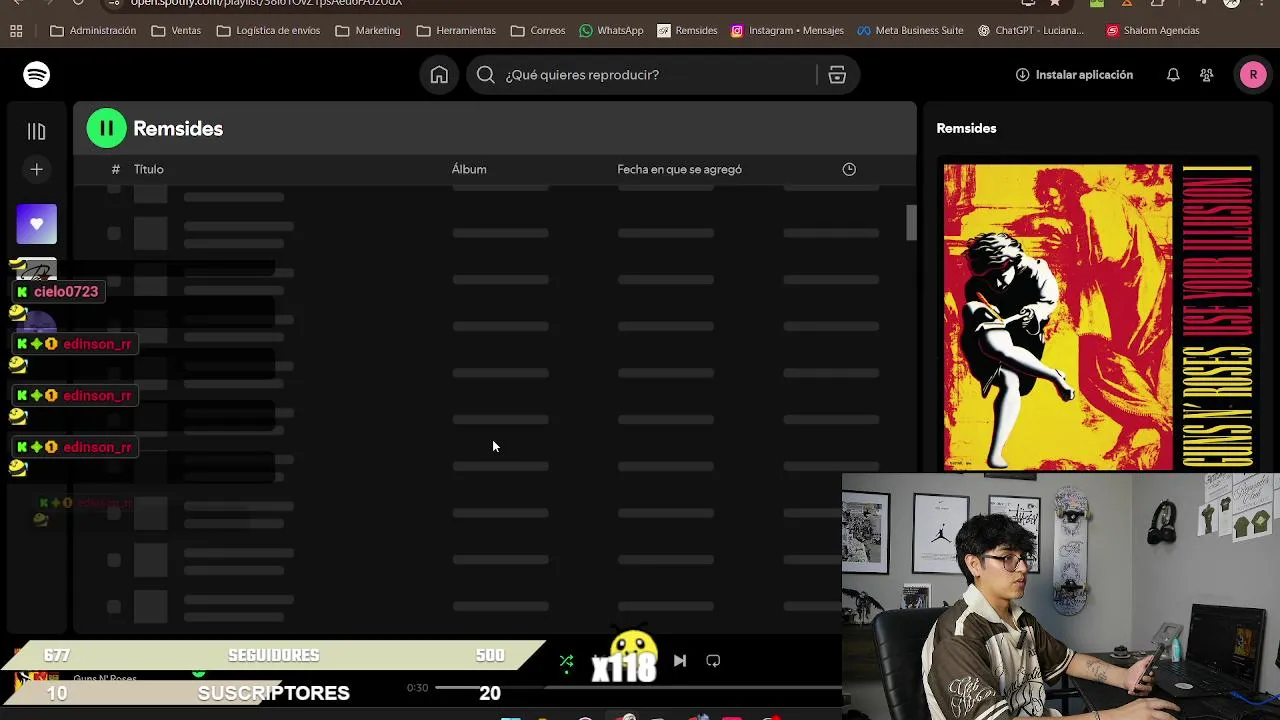This screenshot has width=1280, height=720.
Task: Click the playlist scrollbar thumb
Action: [x=911, y=223]
